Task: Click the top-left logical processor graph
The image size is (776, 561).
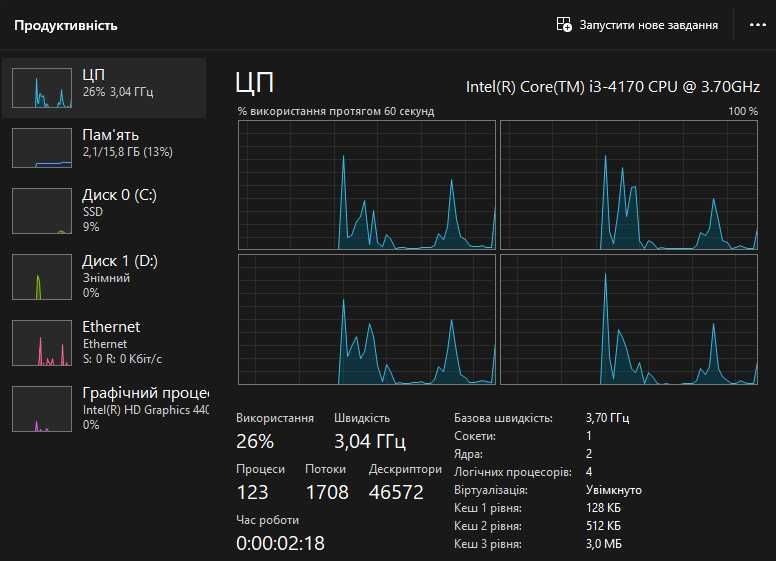Action: tap(367, 185)
